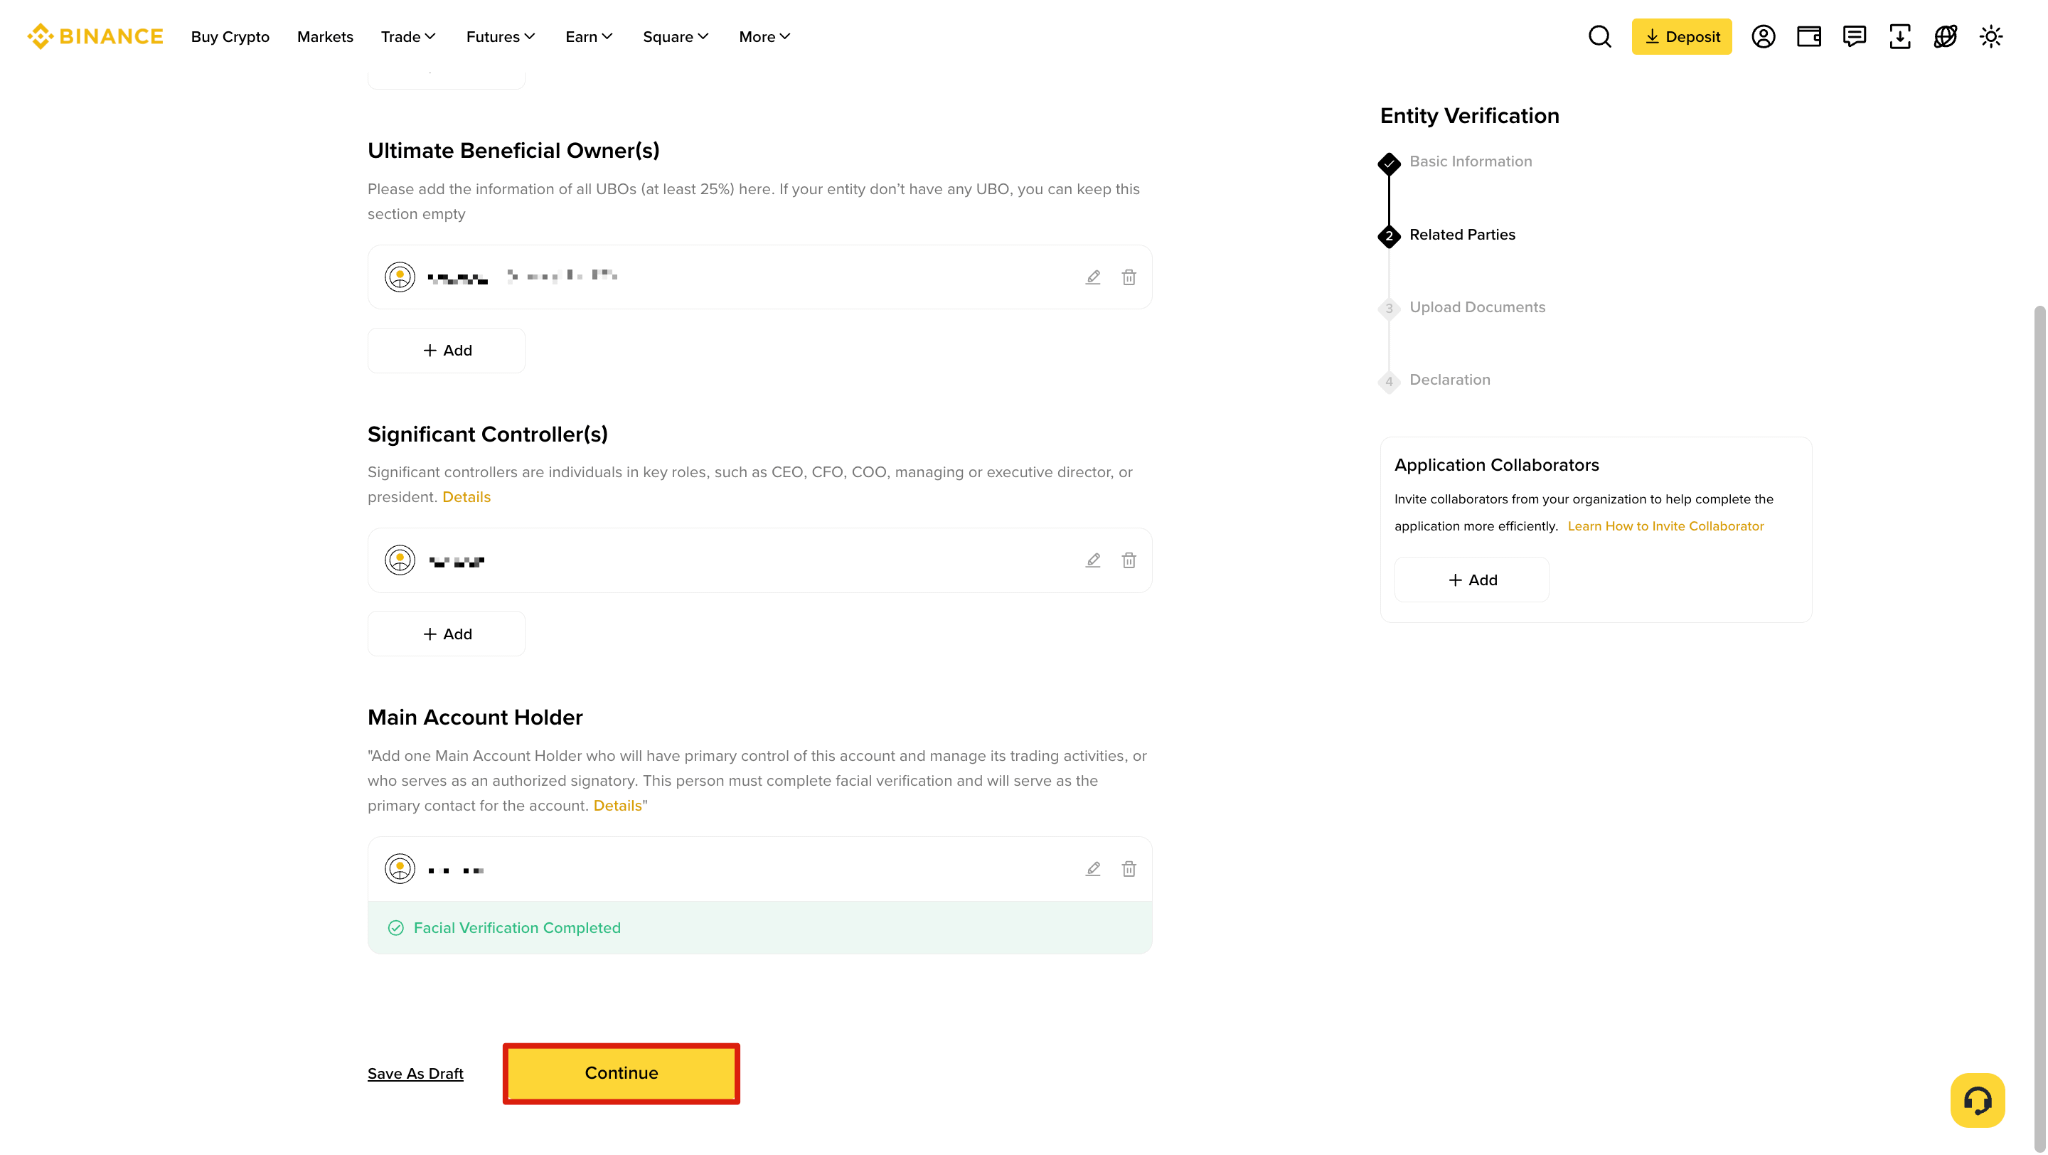Delete the Main Account Holder entry
Viewport: 2048px width, 1155px height.
pos(1129,869)
